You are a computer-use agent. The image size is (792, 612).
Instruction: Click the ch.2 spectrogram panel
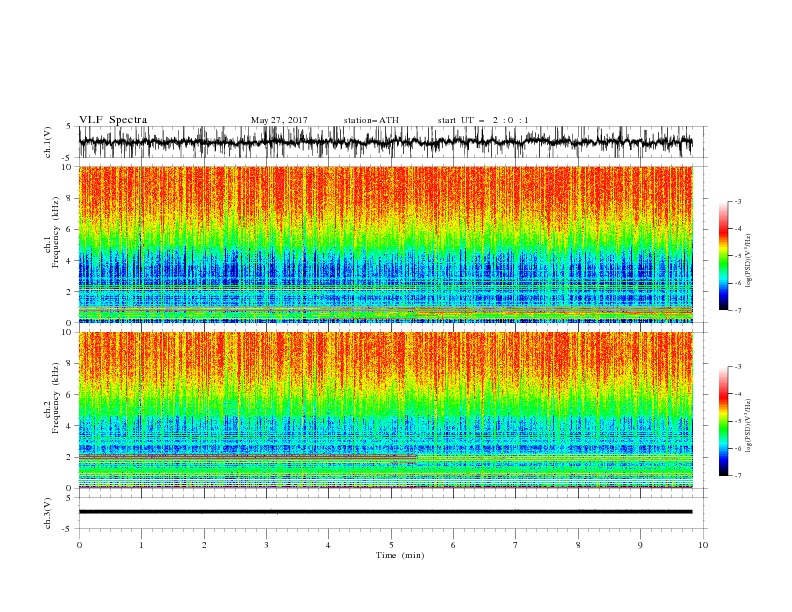pyautogui.click(x=385, y=410)
